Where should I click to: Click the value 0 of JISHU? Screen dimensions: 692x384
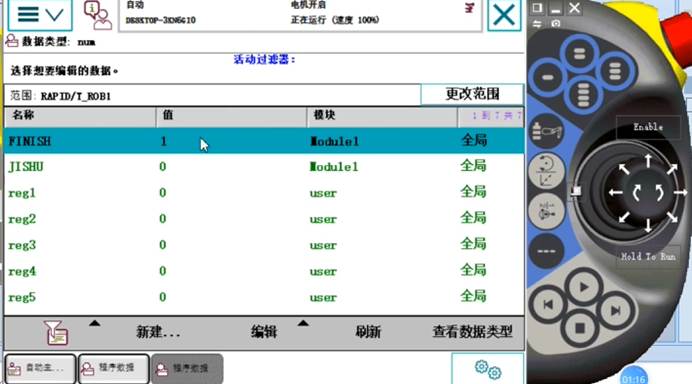pyautogui.click(x=163, y=167)
